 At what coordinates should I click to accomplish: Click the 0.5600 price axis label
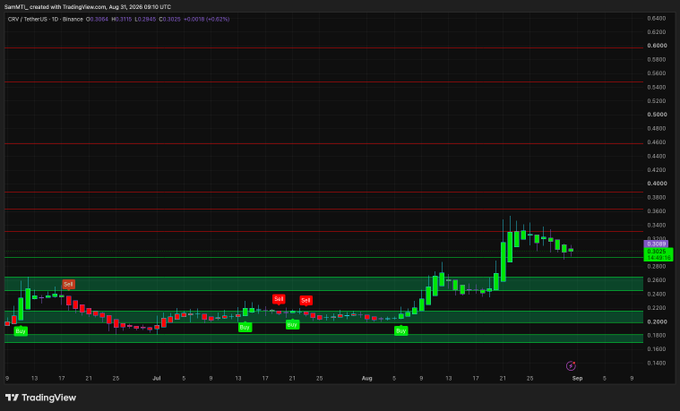coord(656,73)
